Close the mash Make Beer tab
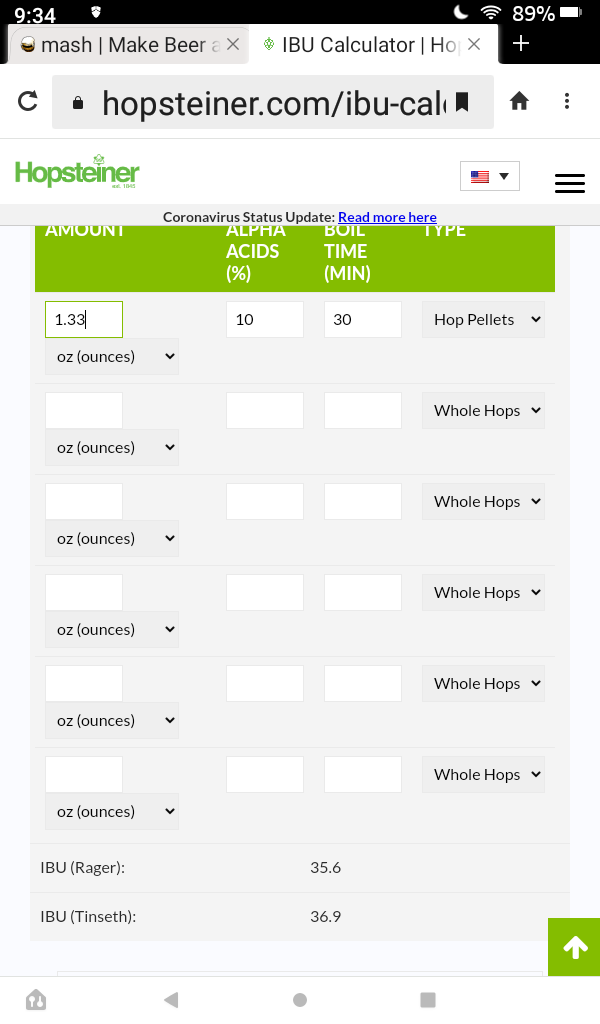The height and width of the screenshot is (1024, 600). pyautogui.click(x=233, y=44)
